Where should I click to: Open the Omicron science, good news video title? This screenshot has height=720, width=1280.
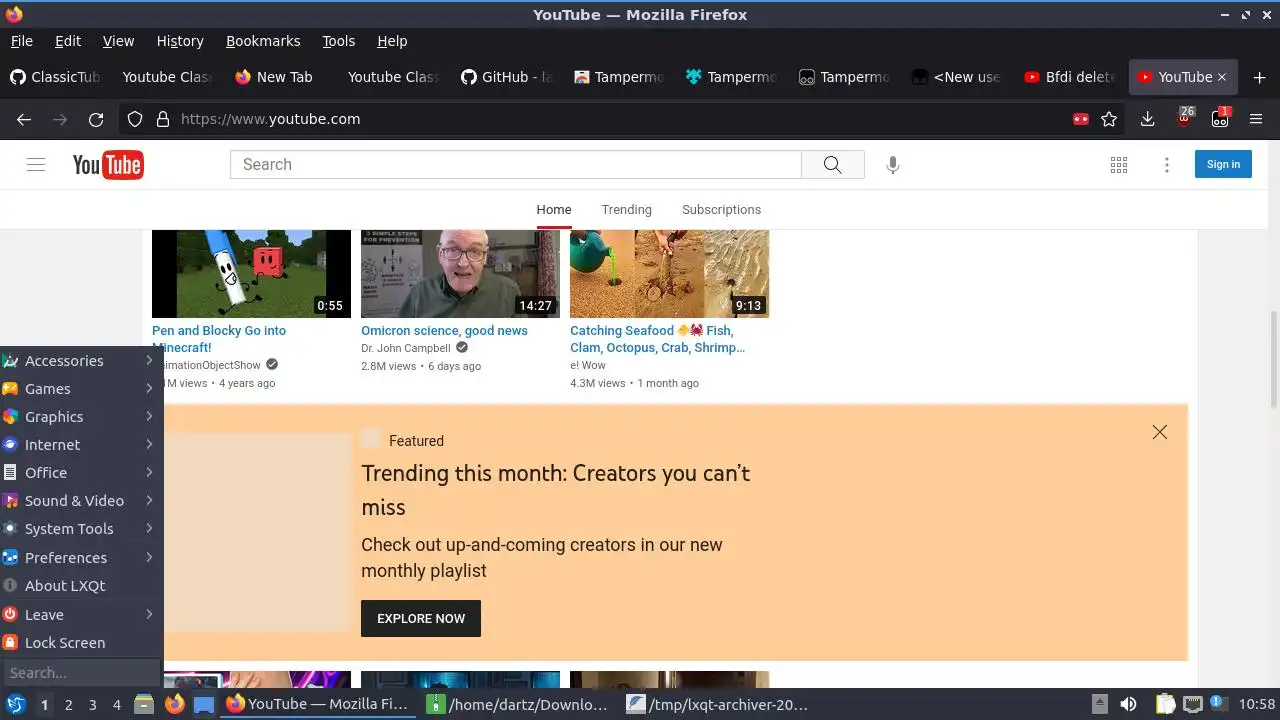click(444, 331)
